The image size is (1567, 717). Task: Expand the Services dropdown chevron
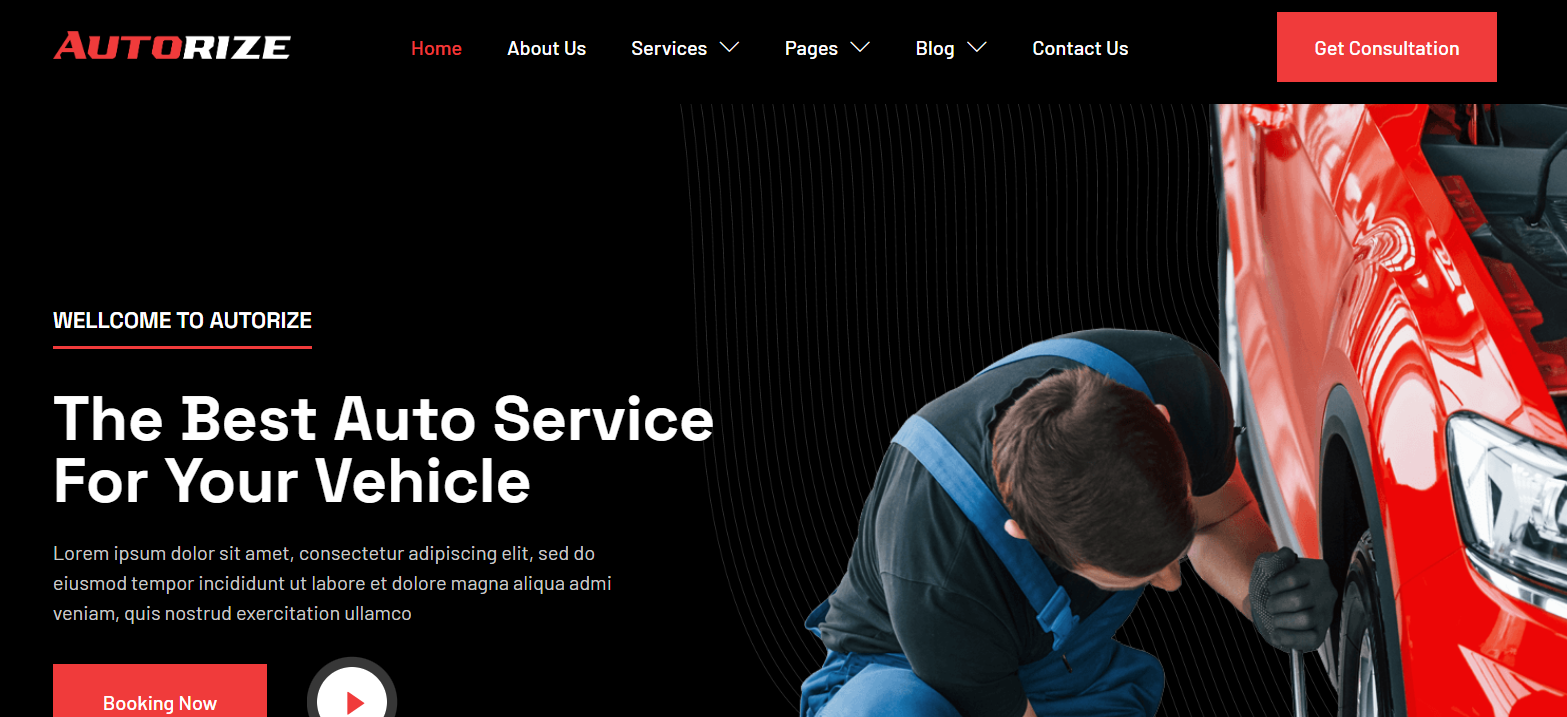(x=729, y=47)
